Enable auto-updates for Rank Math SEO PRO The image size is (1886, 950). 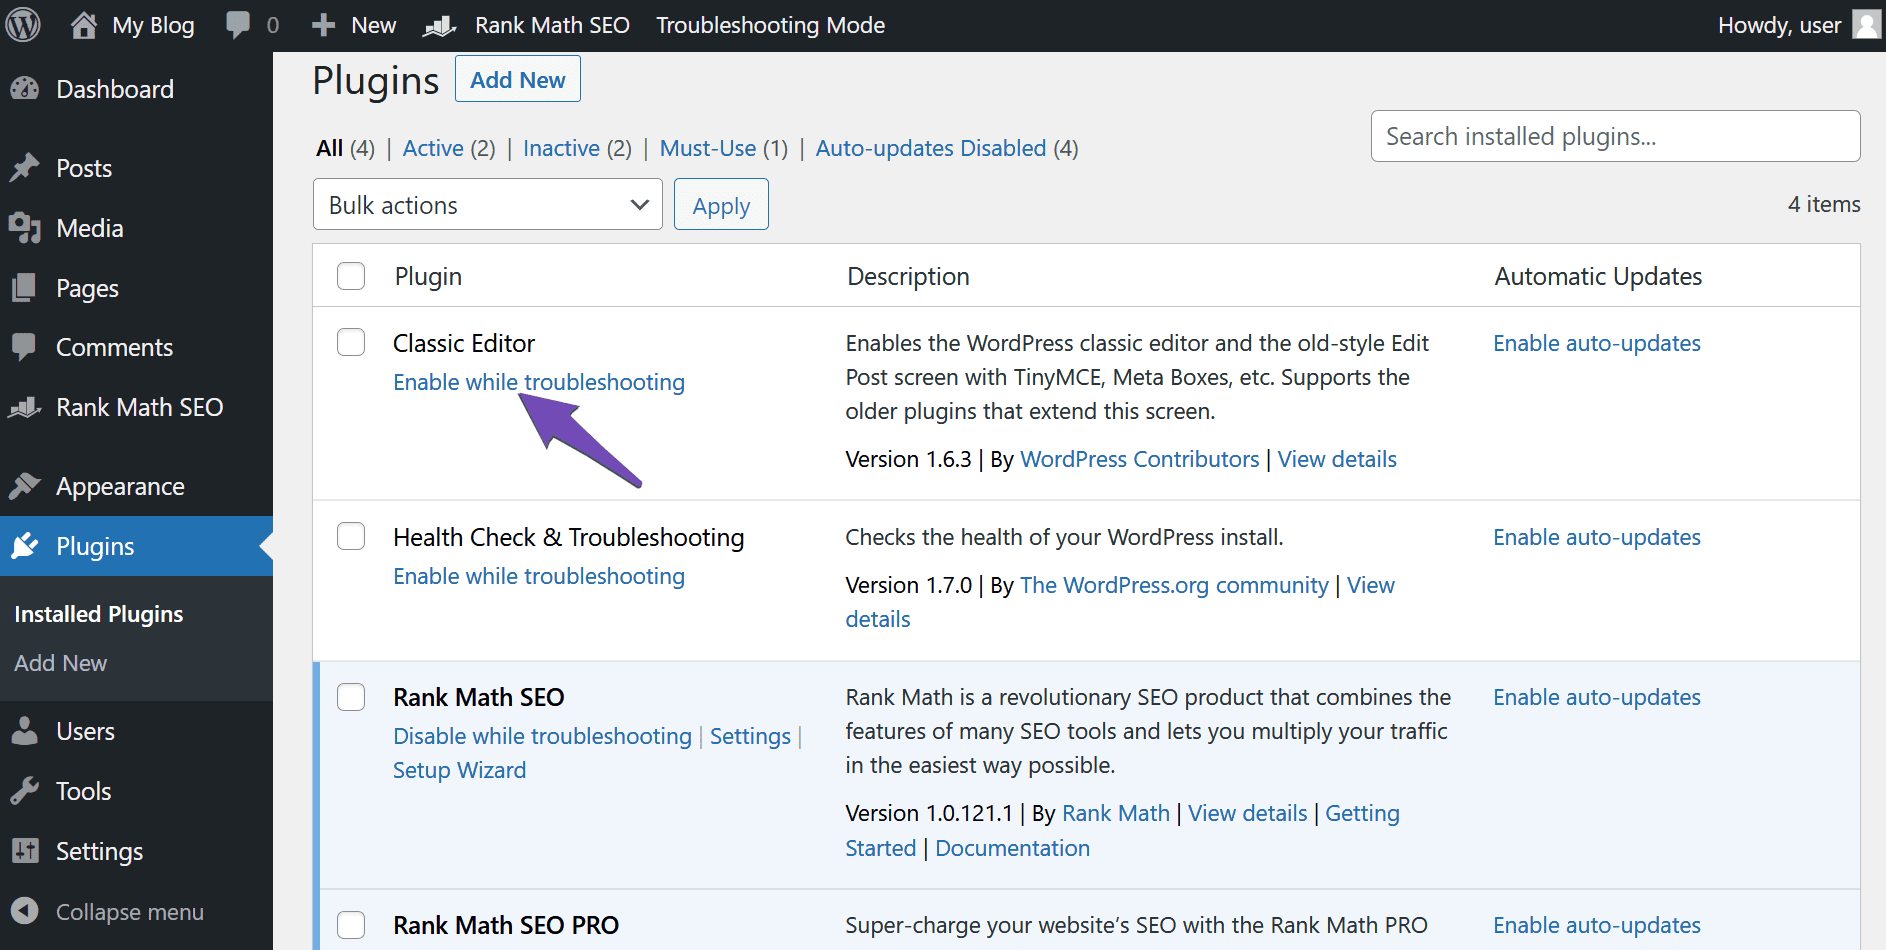tap(1597, 925)
